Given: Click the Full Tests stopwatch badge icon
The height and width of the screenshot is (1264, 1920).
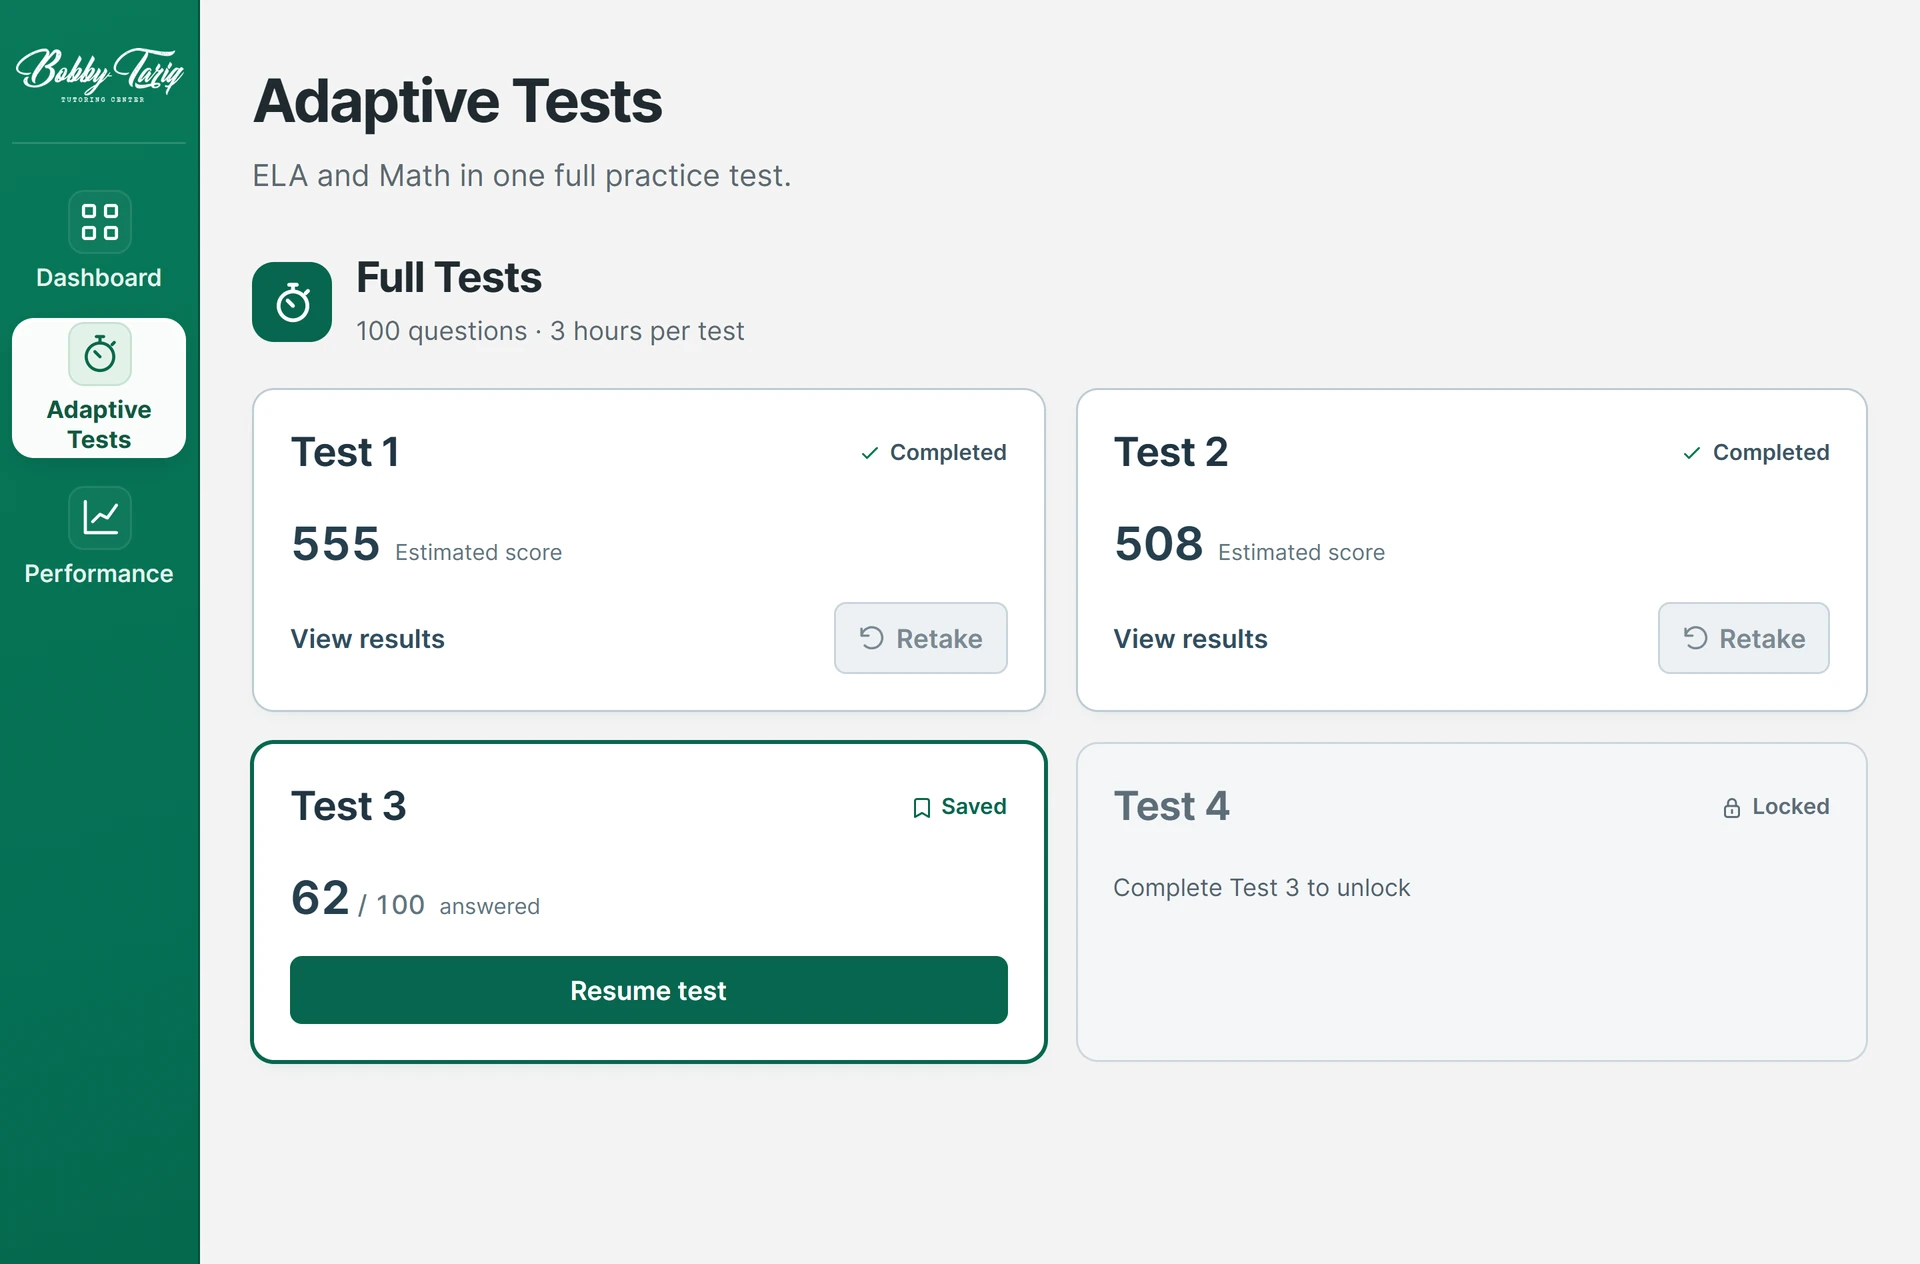Looking at the screenshot, I should click(x=292, y=302).
